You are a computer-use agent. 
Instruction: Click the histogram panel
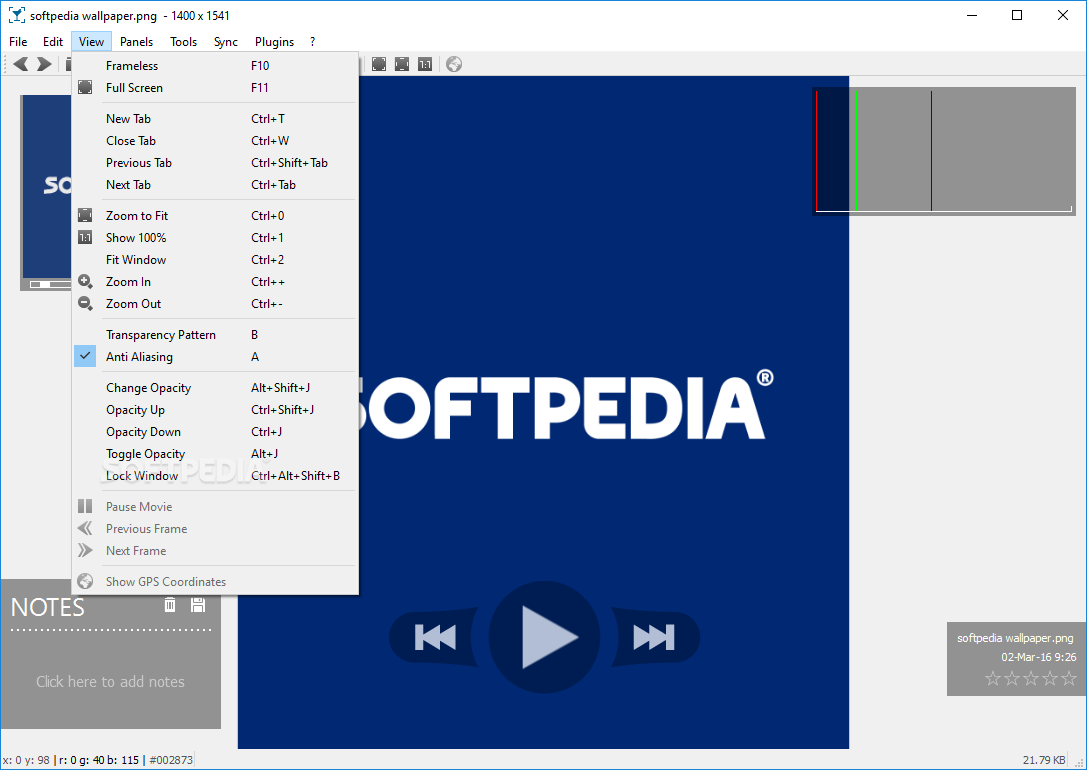tap(944, 151)
